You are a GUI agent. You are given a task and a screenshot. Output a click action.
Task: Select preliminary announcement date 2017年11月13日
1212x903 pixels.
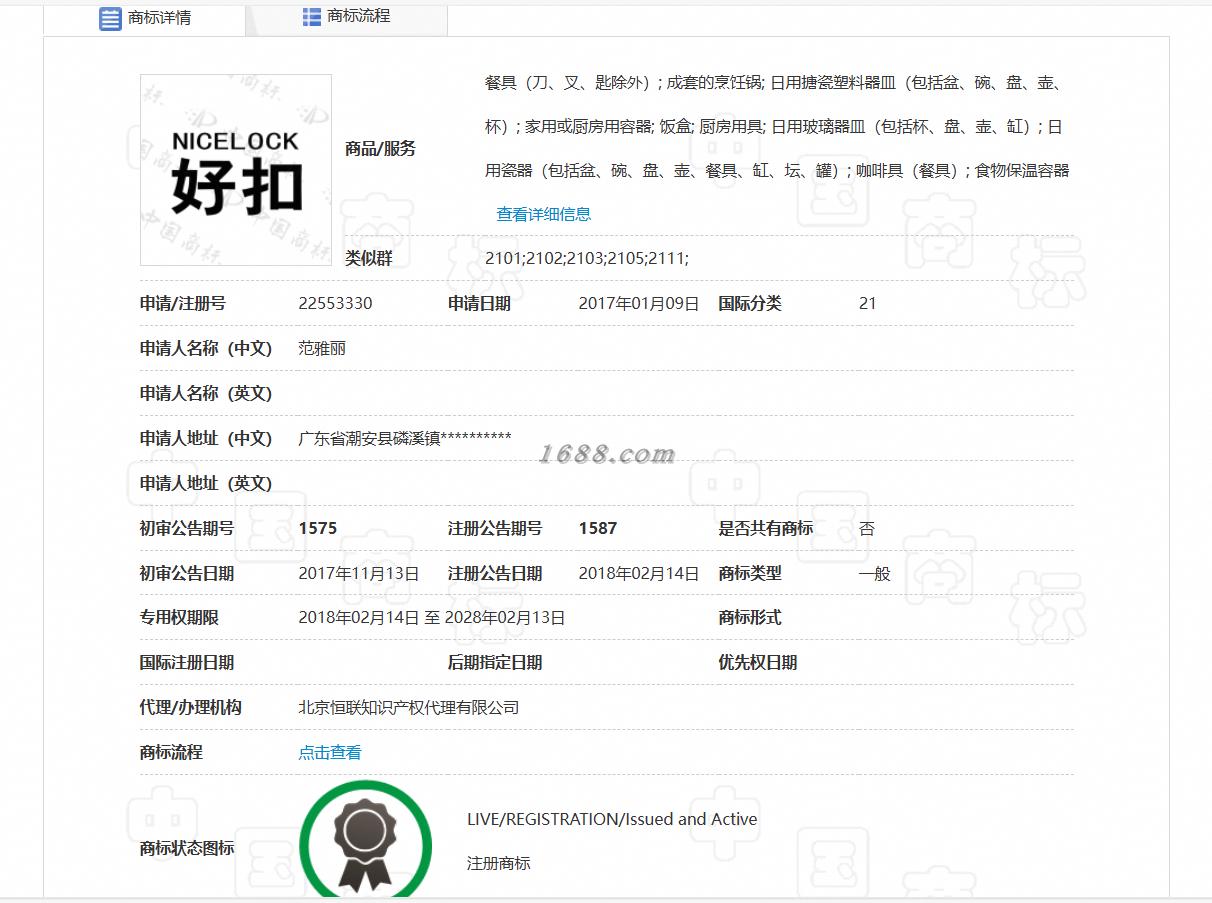coord(359,574)
